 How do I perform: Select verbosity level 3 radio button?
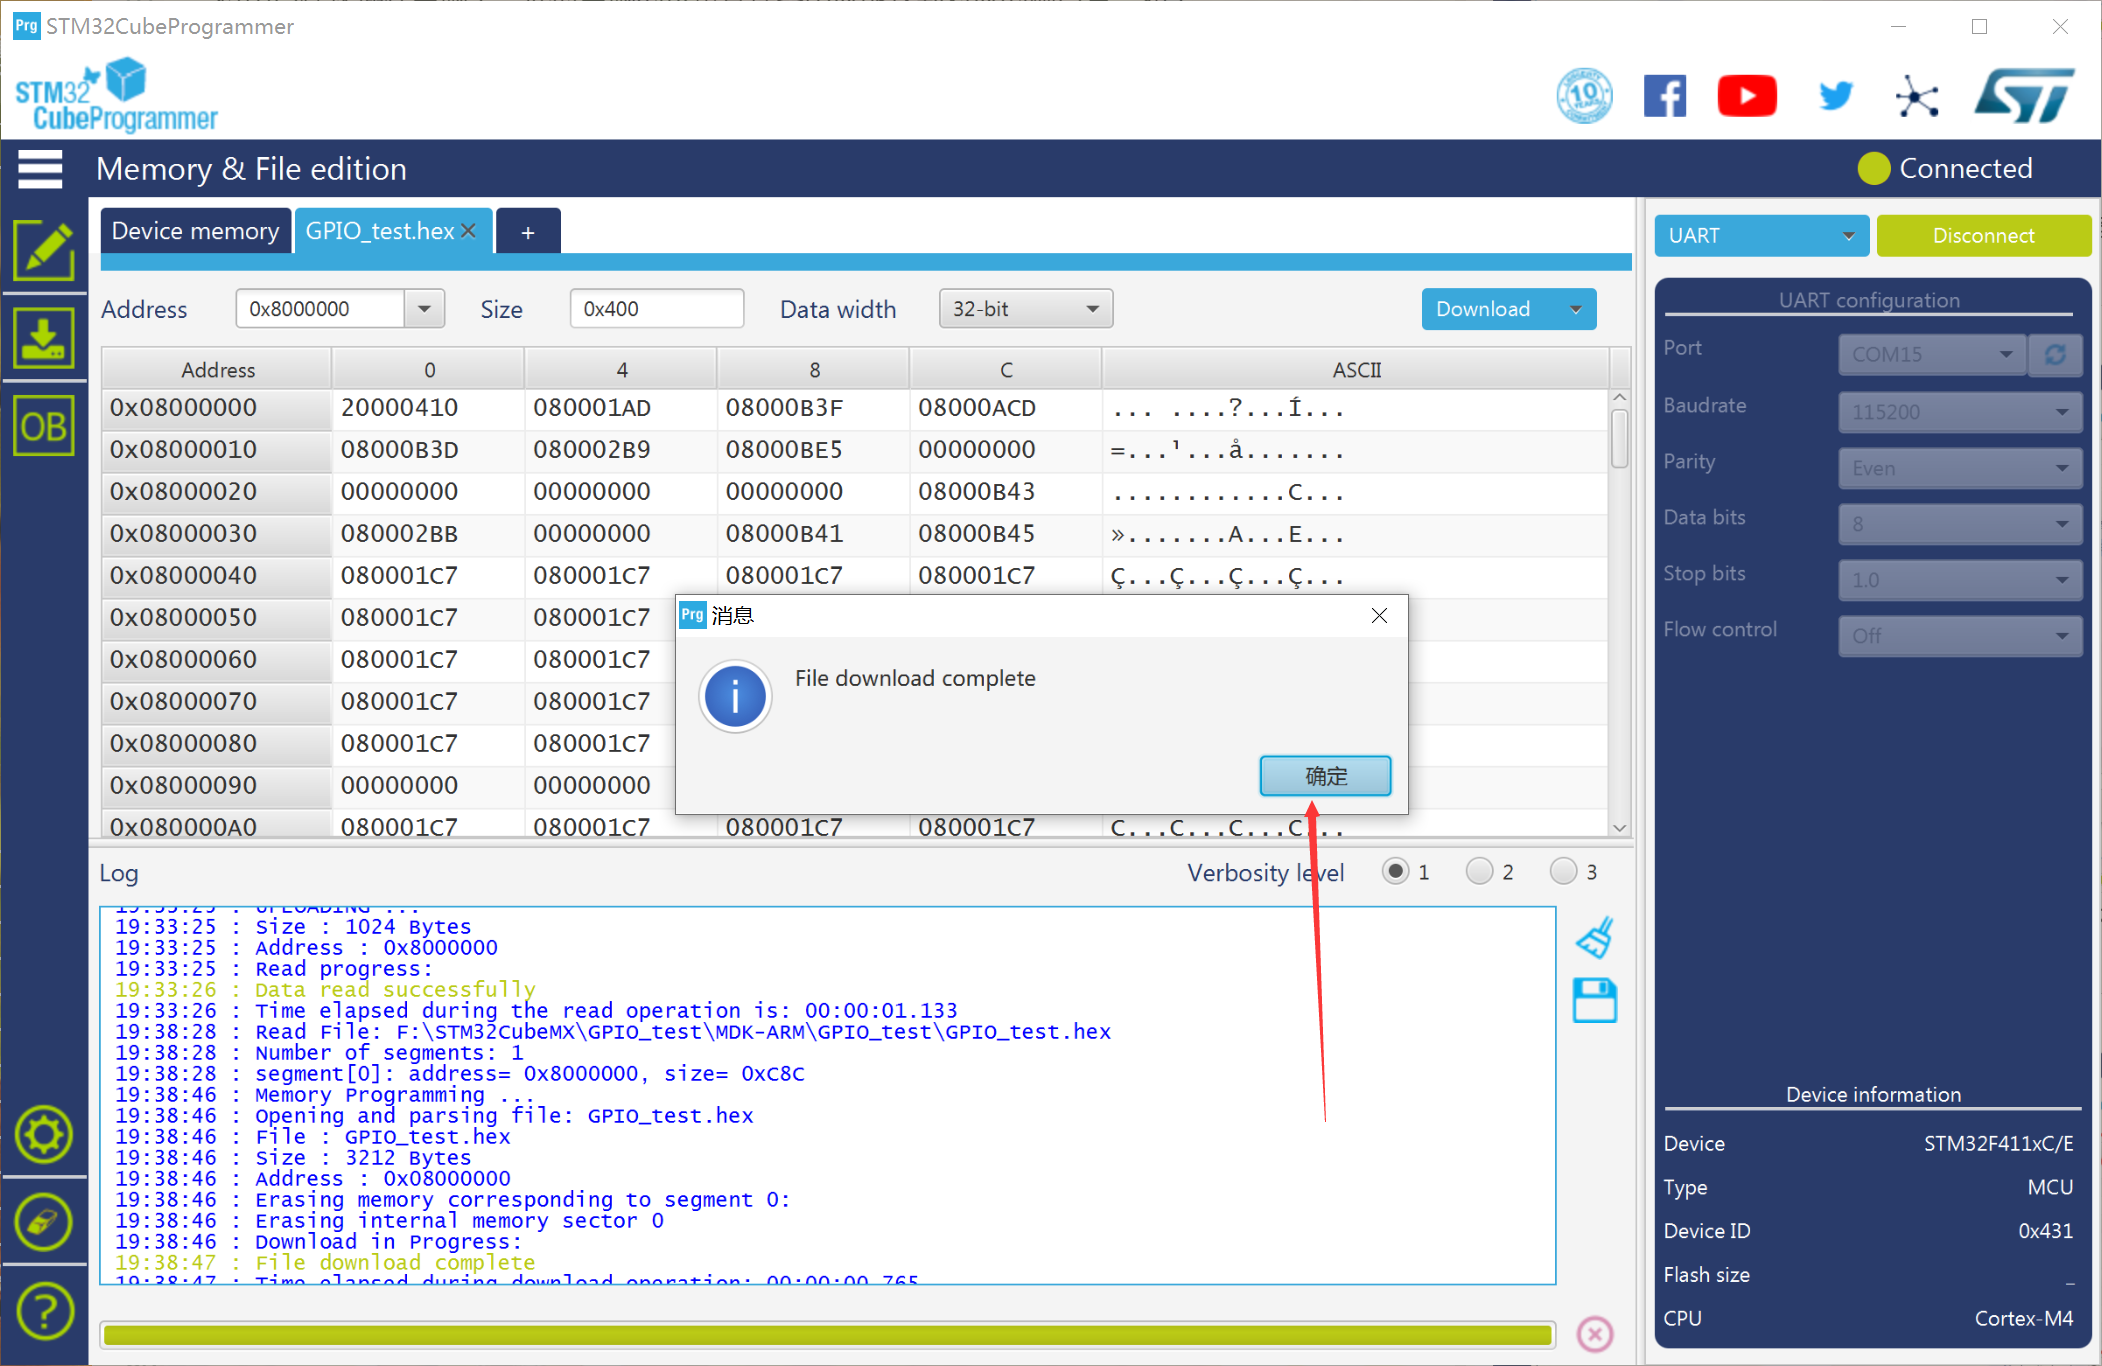(1563, 871)
